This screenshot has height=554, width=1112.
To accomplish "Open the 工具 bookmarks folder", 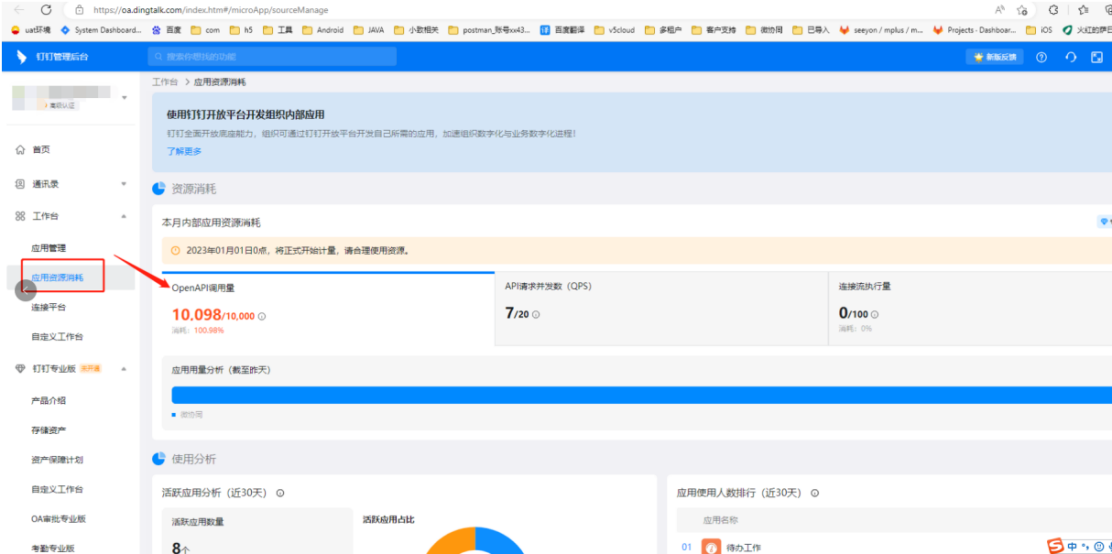I will coord(277,30).
